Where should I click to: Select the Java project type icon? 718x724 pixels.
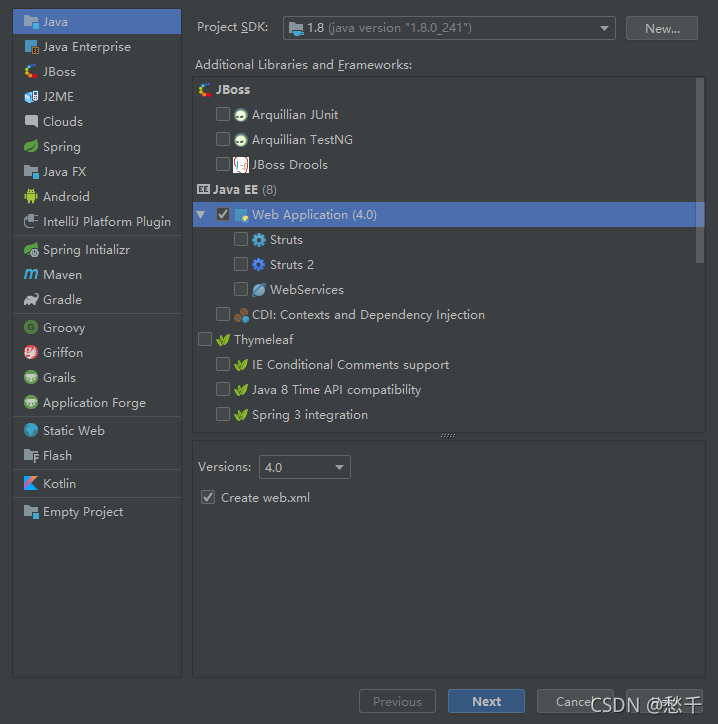pyautogui.click(x=31, y=22)
